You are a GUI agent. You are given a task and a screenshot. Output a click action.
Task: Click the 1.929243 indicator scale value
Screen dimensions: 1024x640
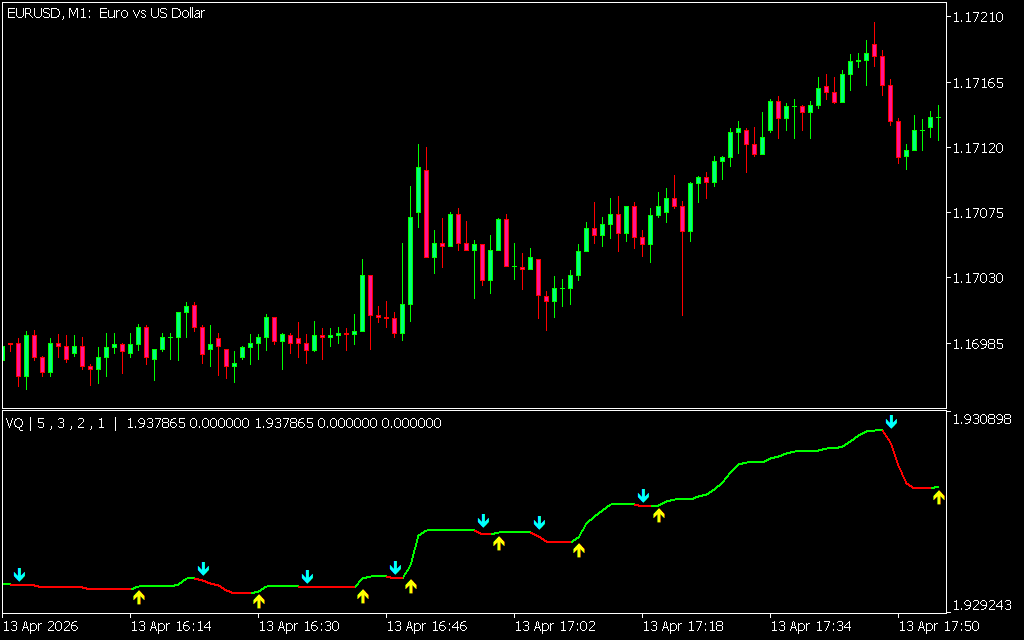[x=986, y=606]
